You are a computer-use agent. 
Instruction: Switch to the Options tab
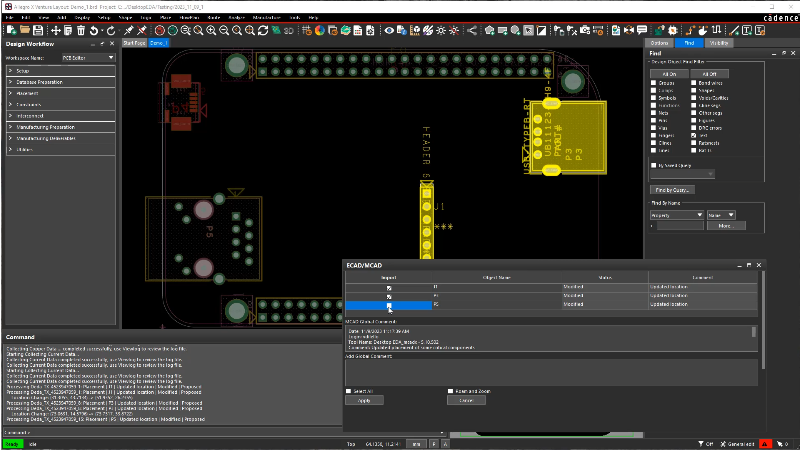659,43
